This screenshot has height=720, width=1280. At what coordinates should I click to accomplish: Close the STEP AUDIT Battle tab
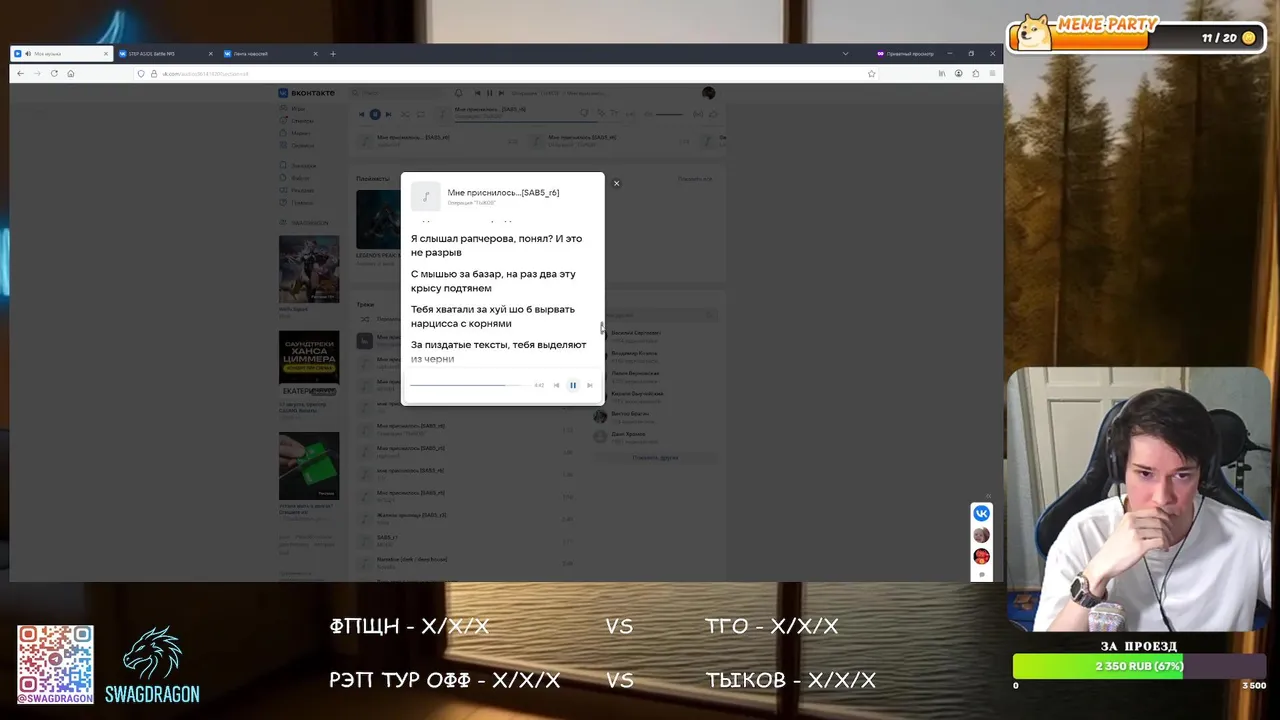[x=210, y=54]
